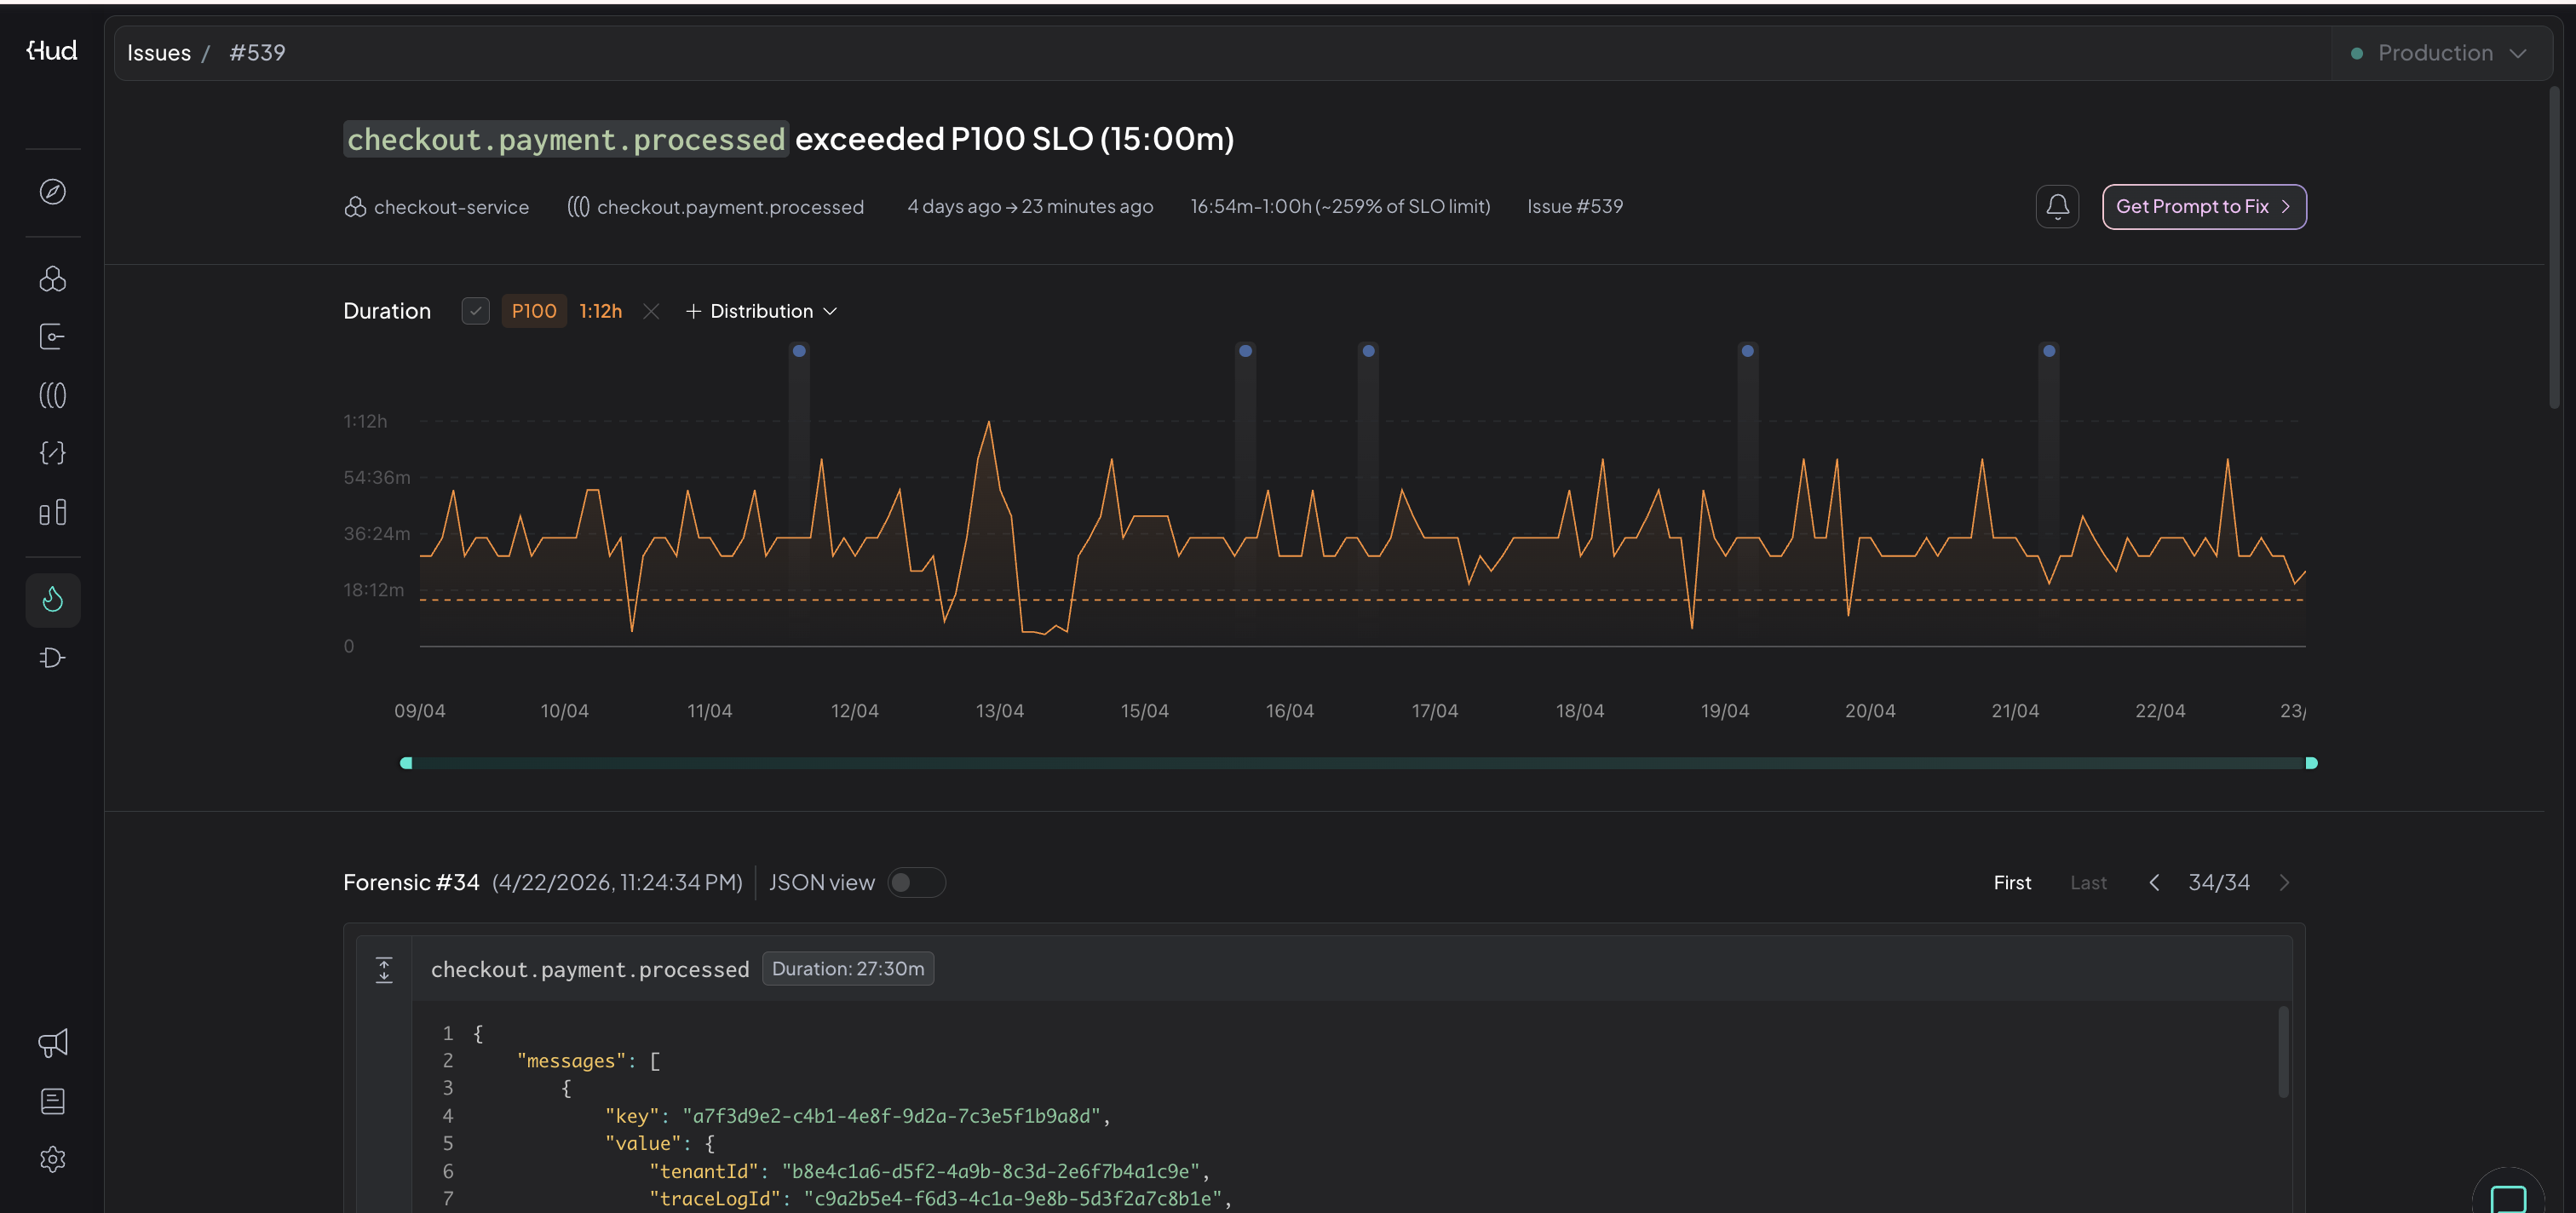The height and width of the screenshot is (1213, 2576).
Task: Open the megaphone announcements icon
Action: 52,1042
